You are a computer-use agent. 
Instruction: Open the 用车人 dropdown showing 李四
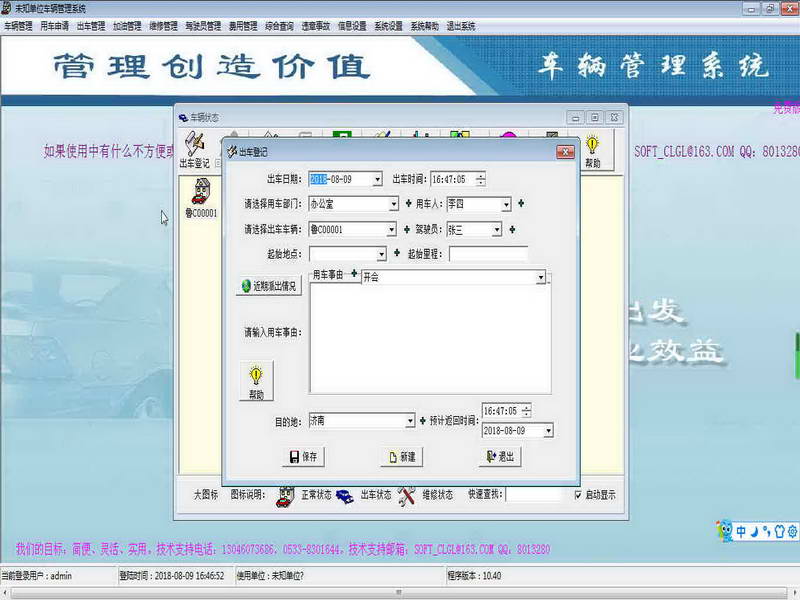pos(506,204)
